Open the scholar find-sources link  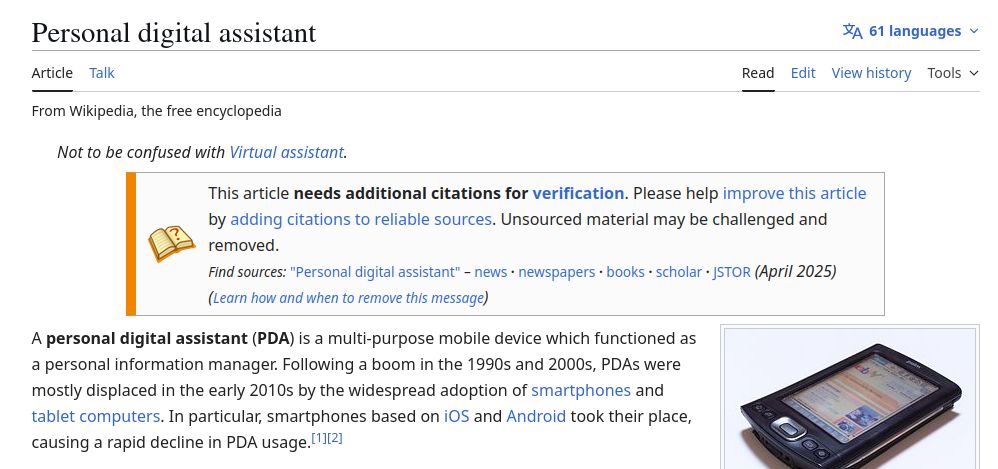point(678,272)
